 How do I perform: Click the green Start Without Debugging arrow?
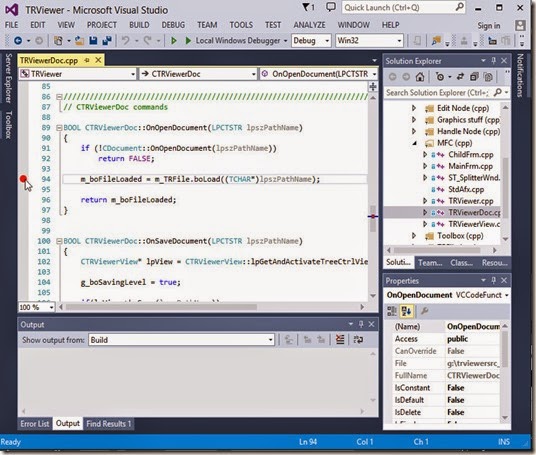pyautogui.click(x=174, y=41)
